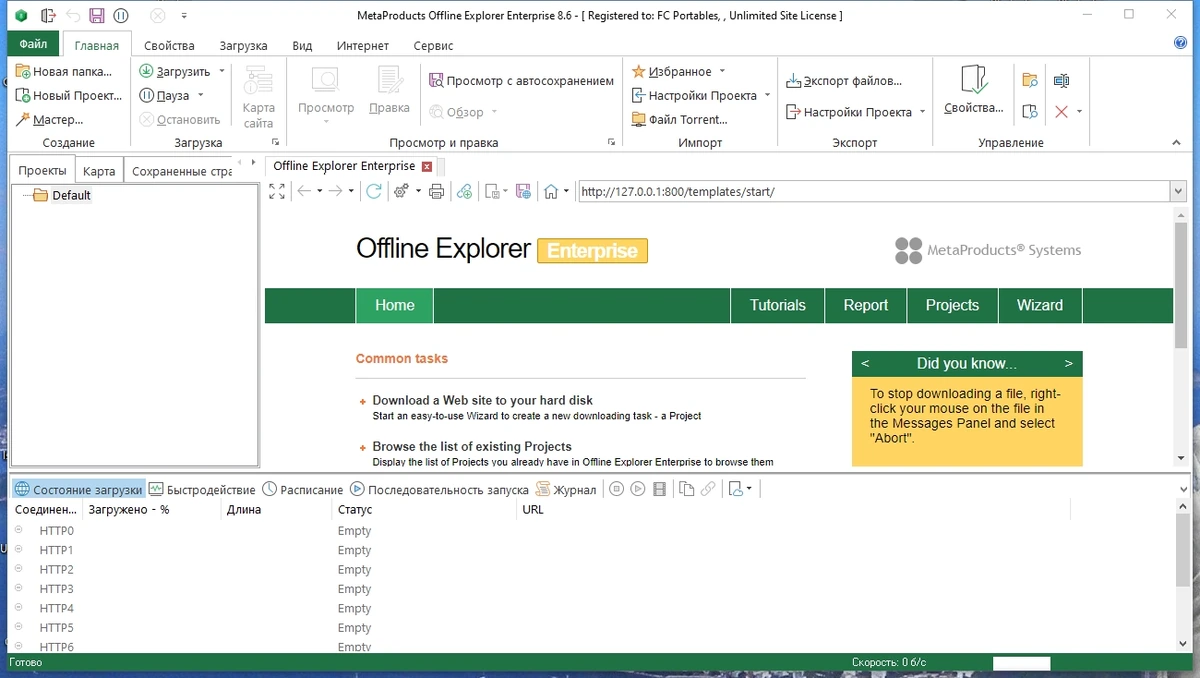This screenshot has width=1200, height=678.
Task: Click quick-access pause circle icon
Action: pyautogui.click(x=121, y=15)
